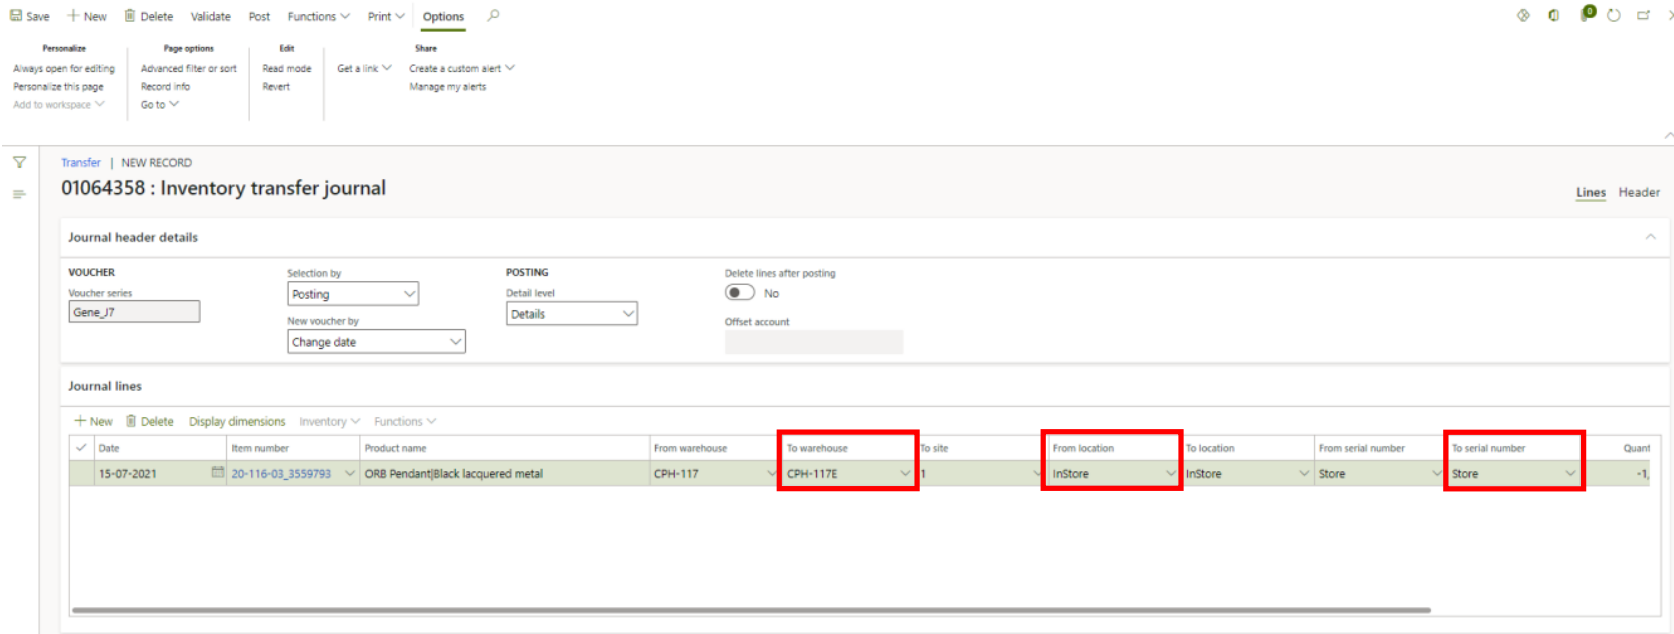This screenshot has height=634, width=1674.
Task: Open the Options menu tab
Action: click(x=443, y=16)
